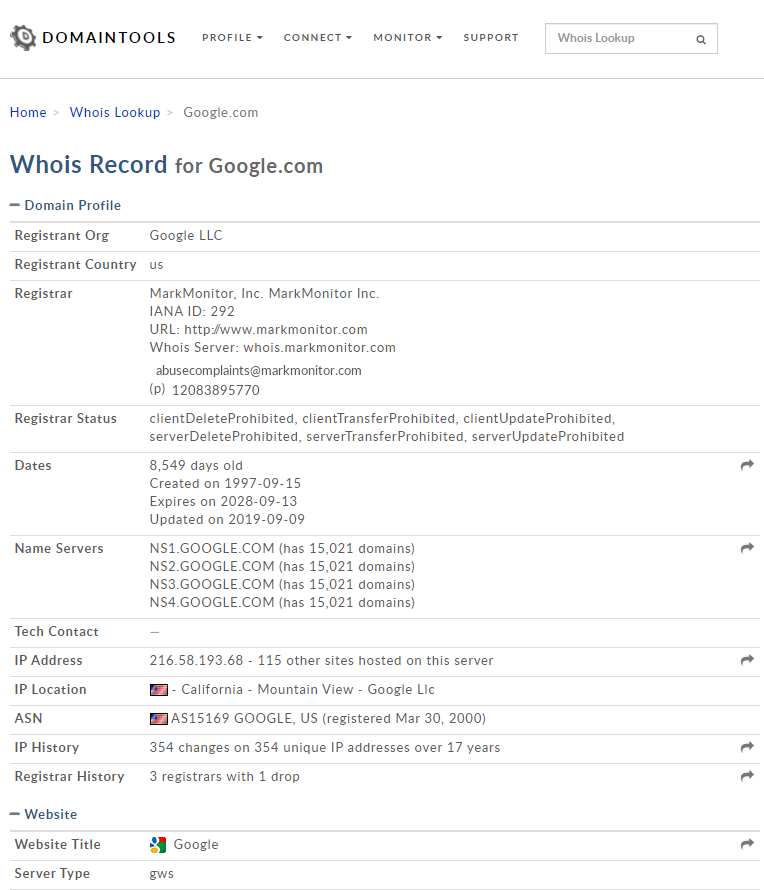This screenshot has width=764, height=890.
Task: Click the share arrow in Dates row
Action: tap(747, 466)
